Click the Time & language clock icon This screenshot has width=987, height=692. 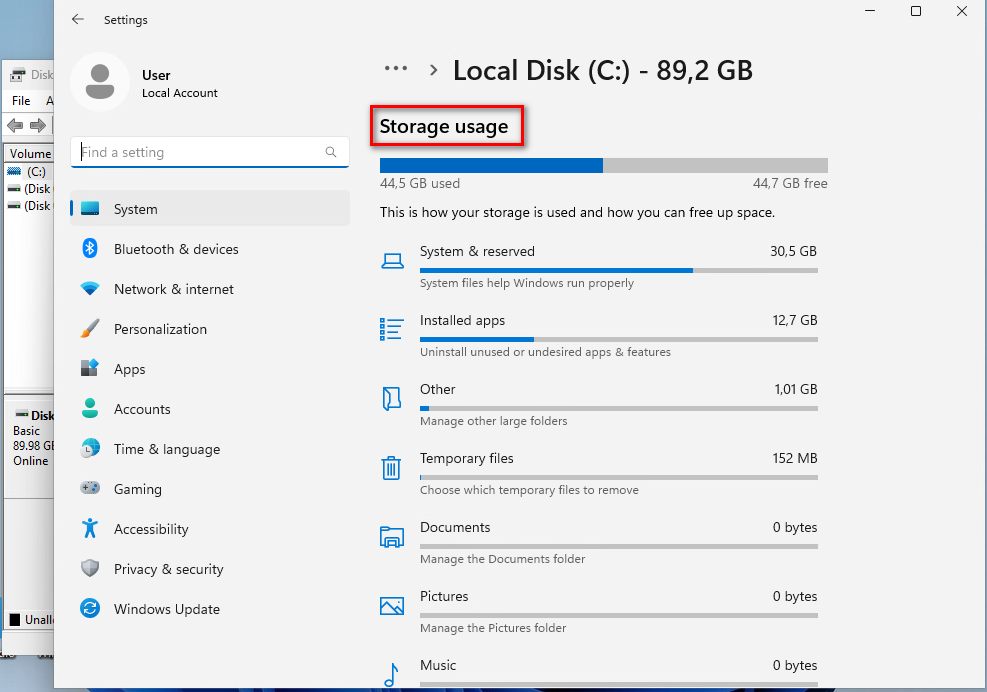(90, 449)
